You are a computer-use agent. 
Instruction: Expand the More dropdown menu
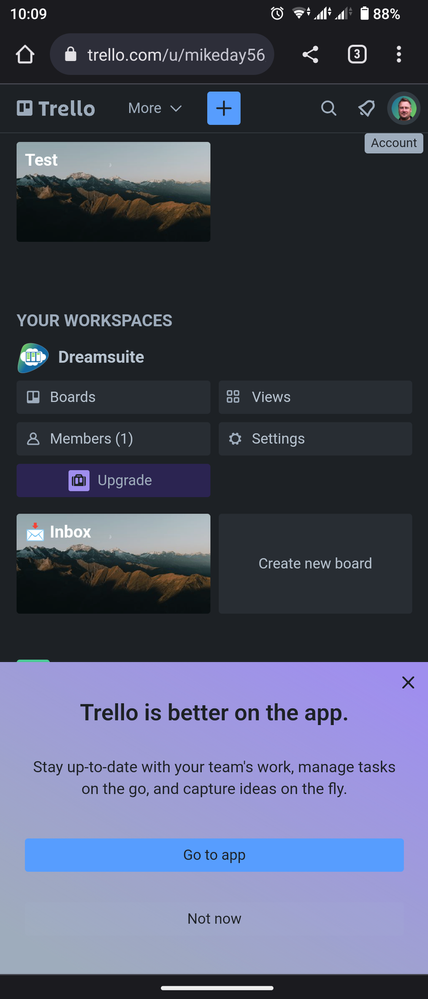click(x=155, y=108)
